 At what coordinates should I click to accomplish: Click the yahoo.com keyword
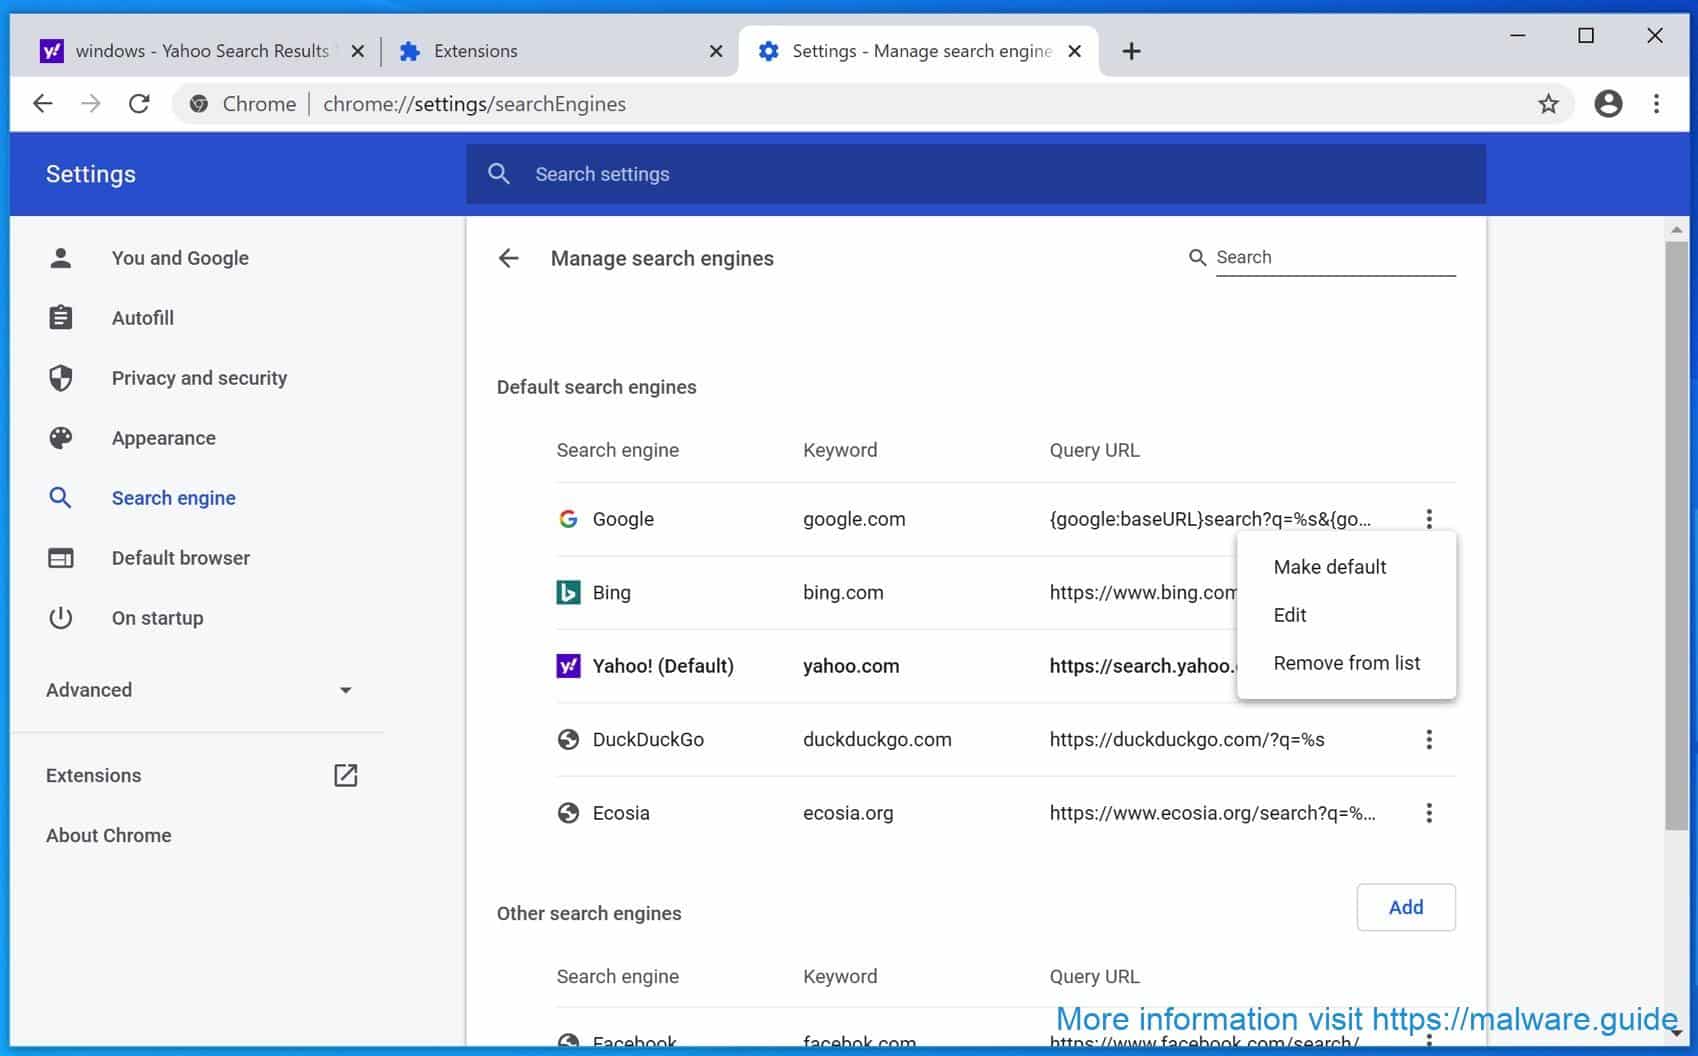tap(851, 666)
